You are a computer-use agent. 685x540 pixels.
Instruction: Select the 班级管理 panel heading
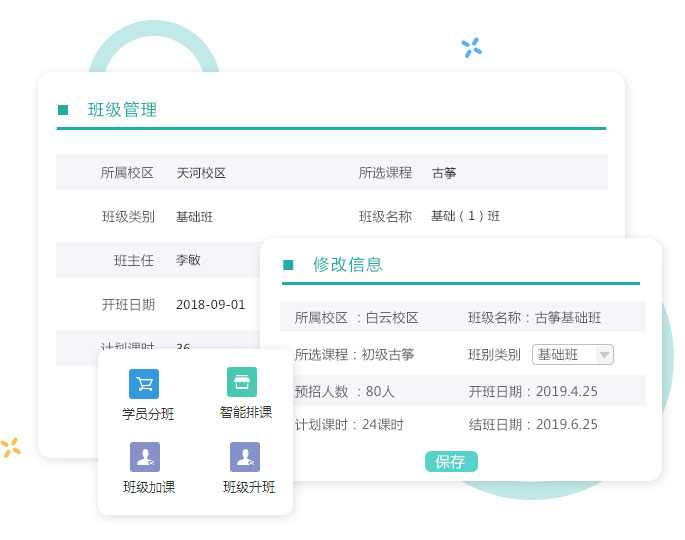pos(122,110)
